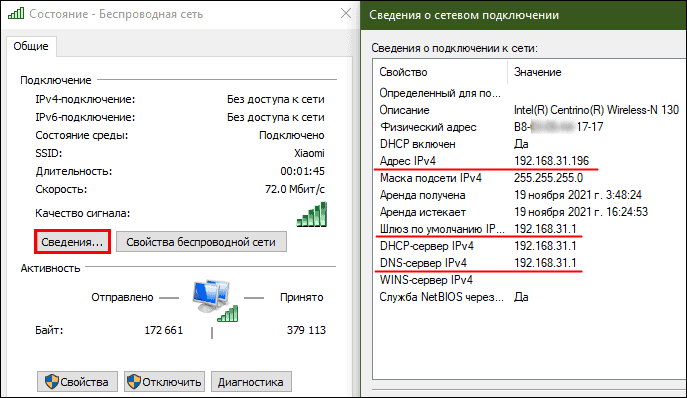Close the Состояние - Беспроводная сеть window
Viewport: 687px width, 398px height.
click(x=346, y=14)
